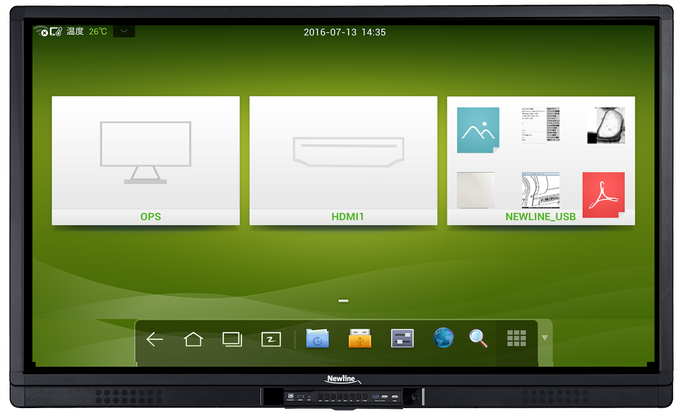The image size is (680, 415).
Task: Open the red PDF file thumbnail
Action: [604, 195]
